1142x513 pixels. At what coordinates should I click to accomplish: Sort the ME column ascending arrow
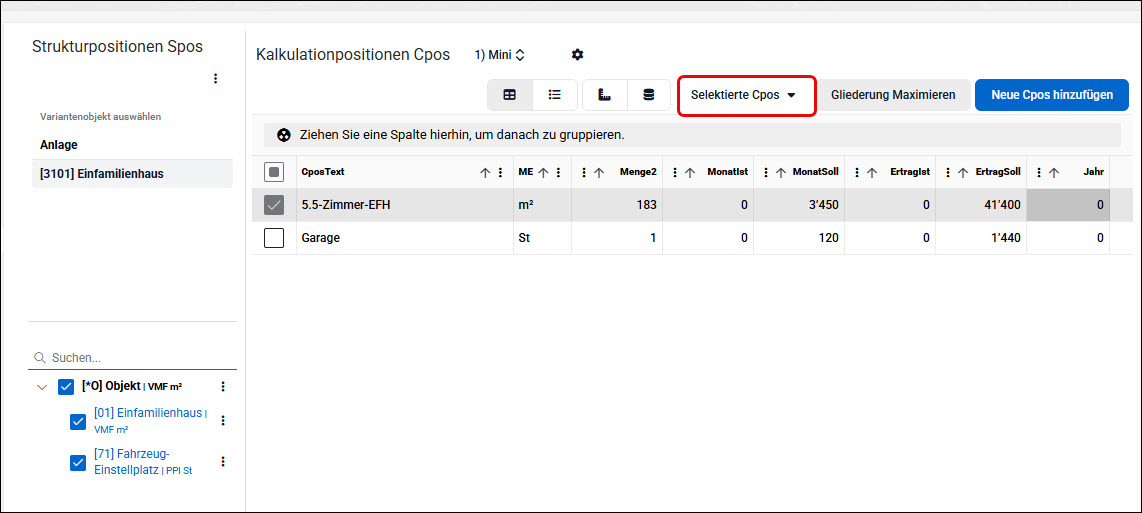coord(543,173)
